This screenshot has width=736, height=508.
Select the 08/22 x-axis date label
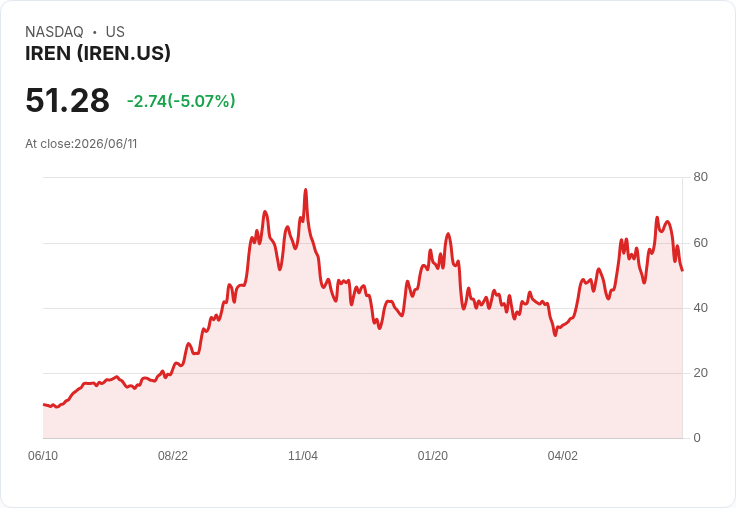click(173, 455)
